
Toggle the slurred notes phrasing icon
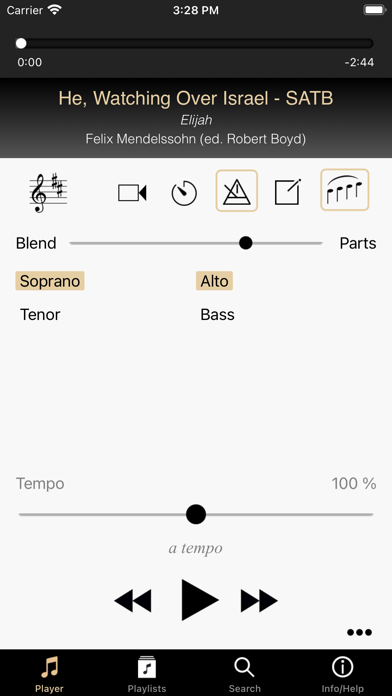344,190
